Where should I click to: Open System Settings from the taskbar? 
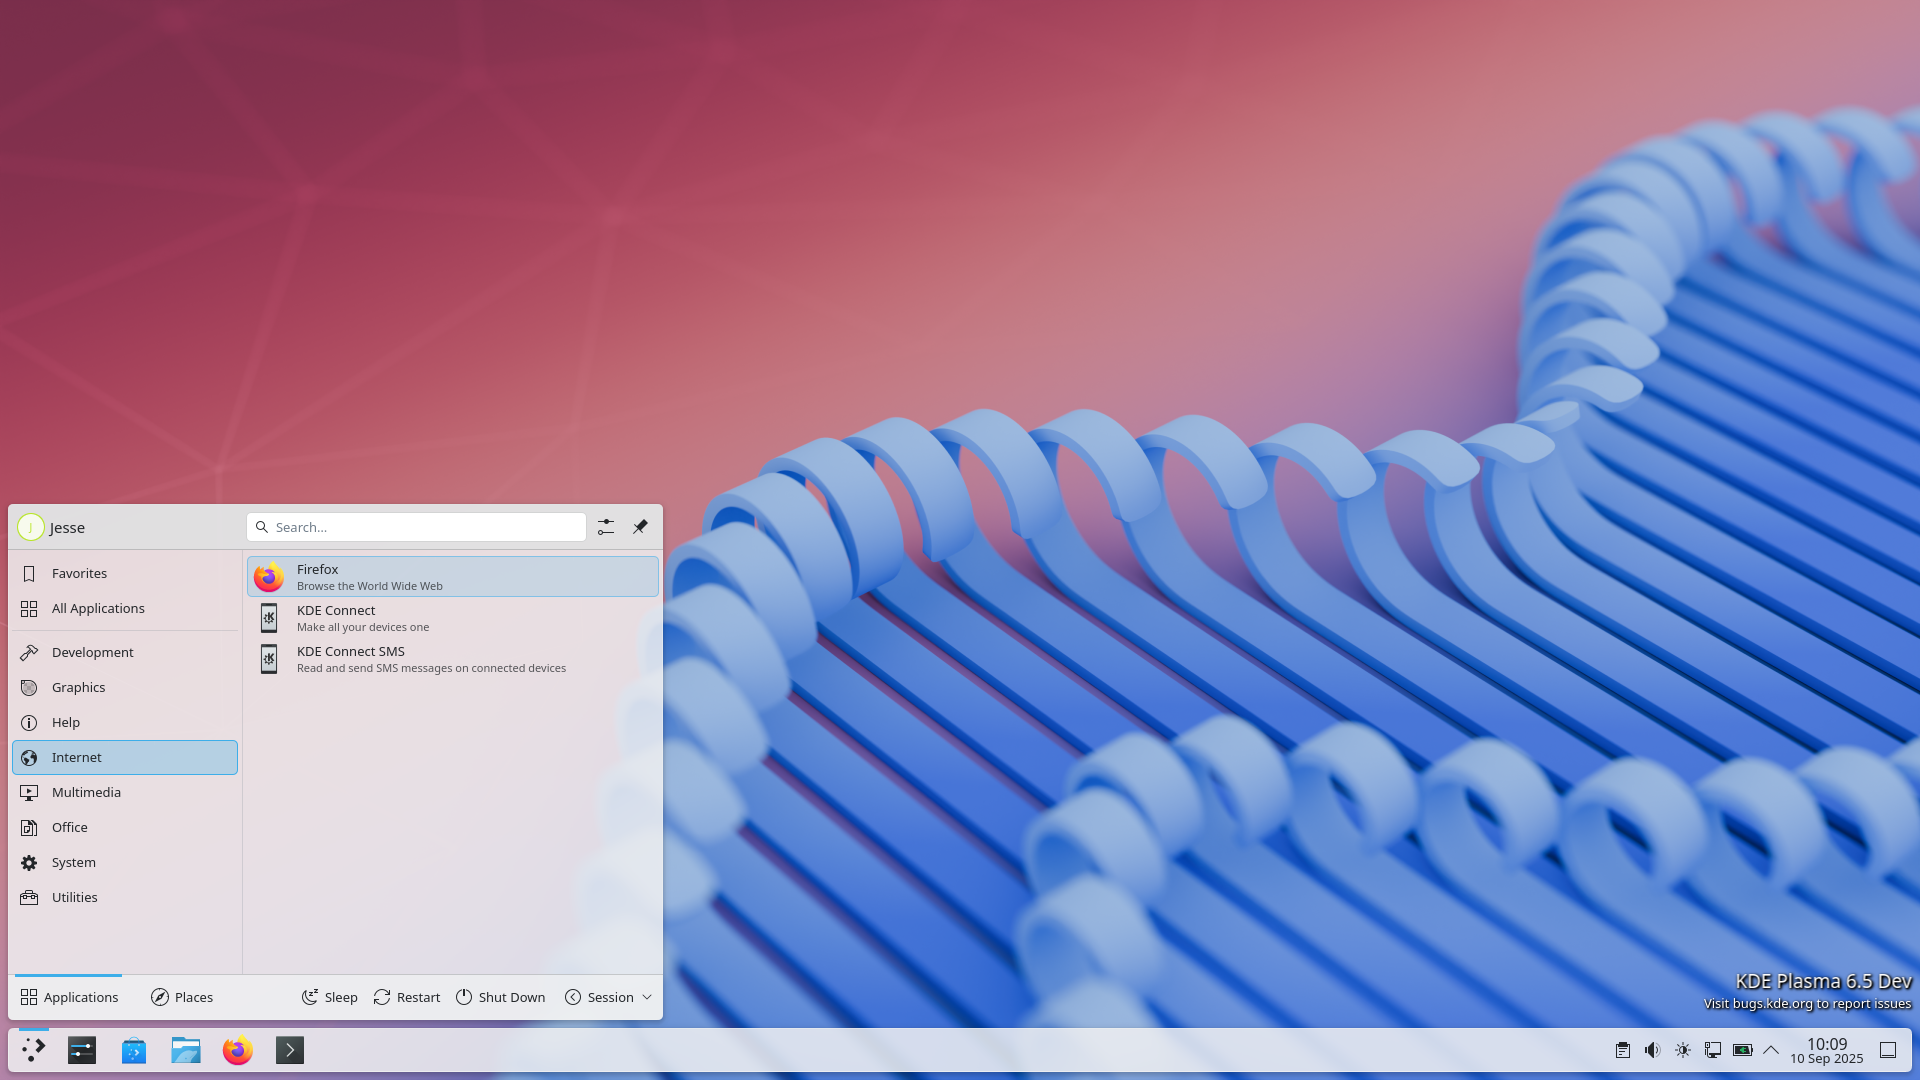pos(82,1050)
